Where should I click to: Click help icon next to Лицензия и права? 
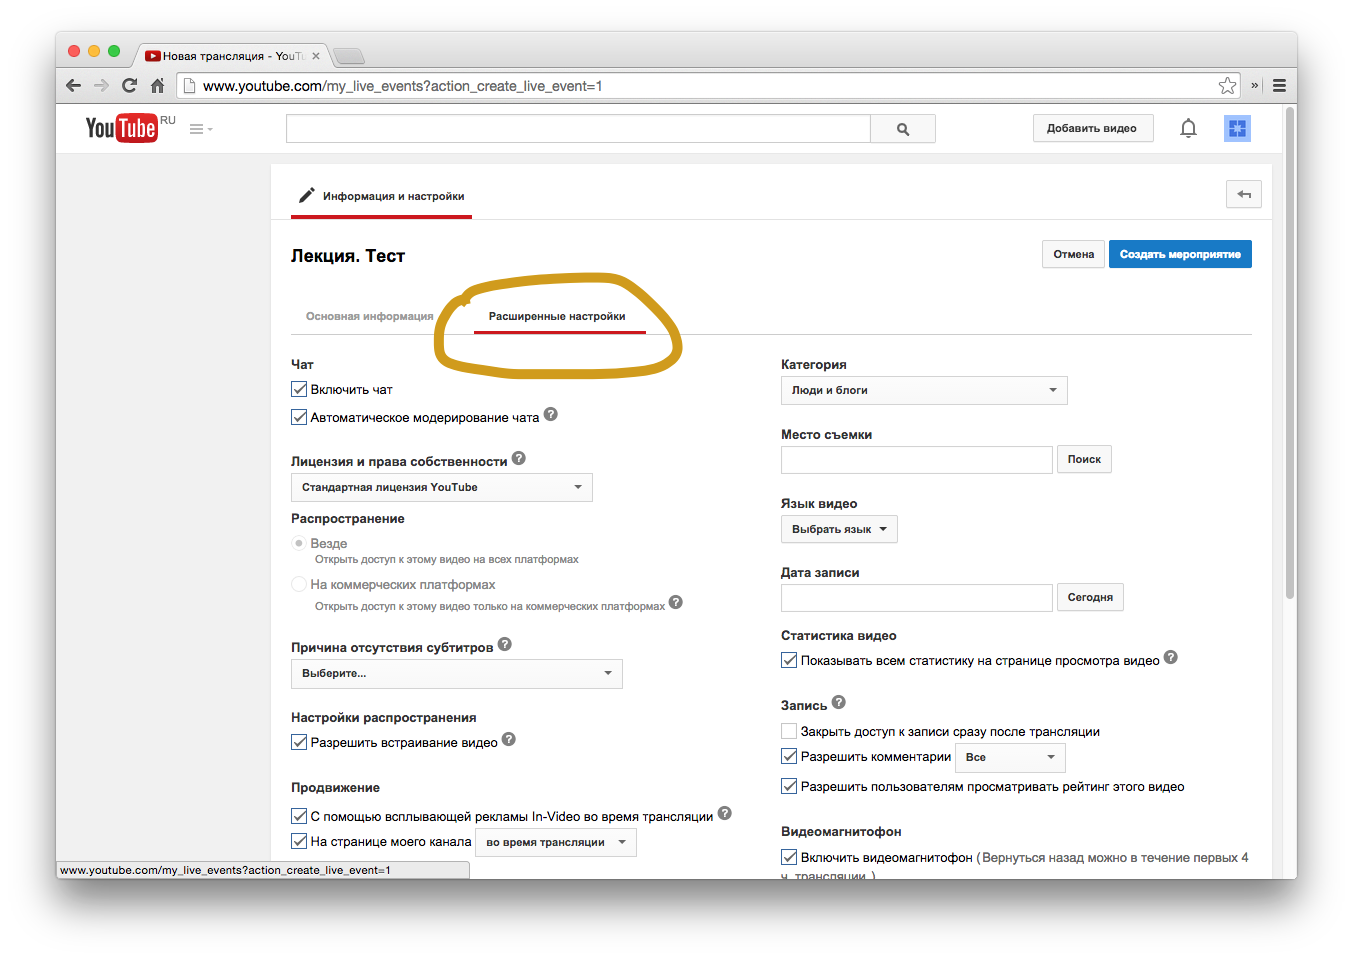click(518, 459)
